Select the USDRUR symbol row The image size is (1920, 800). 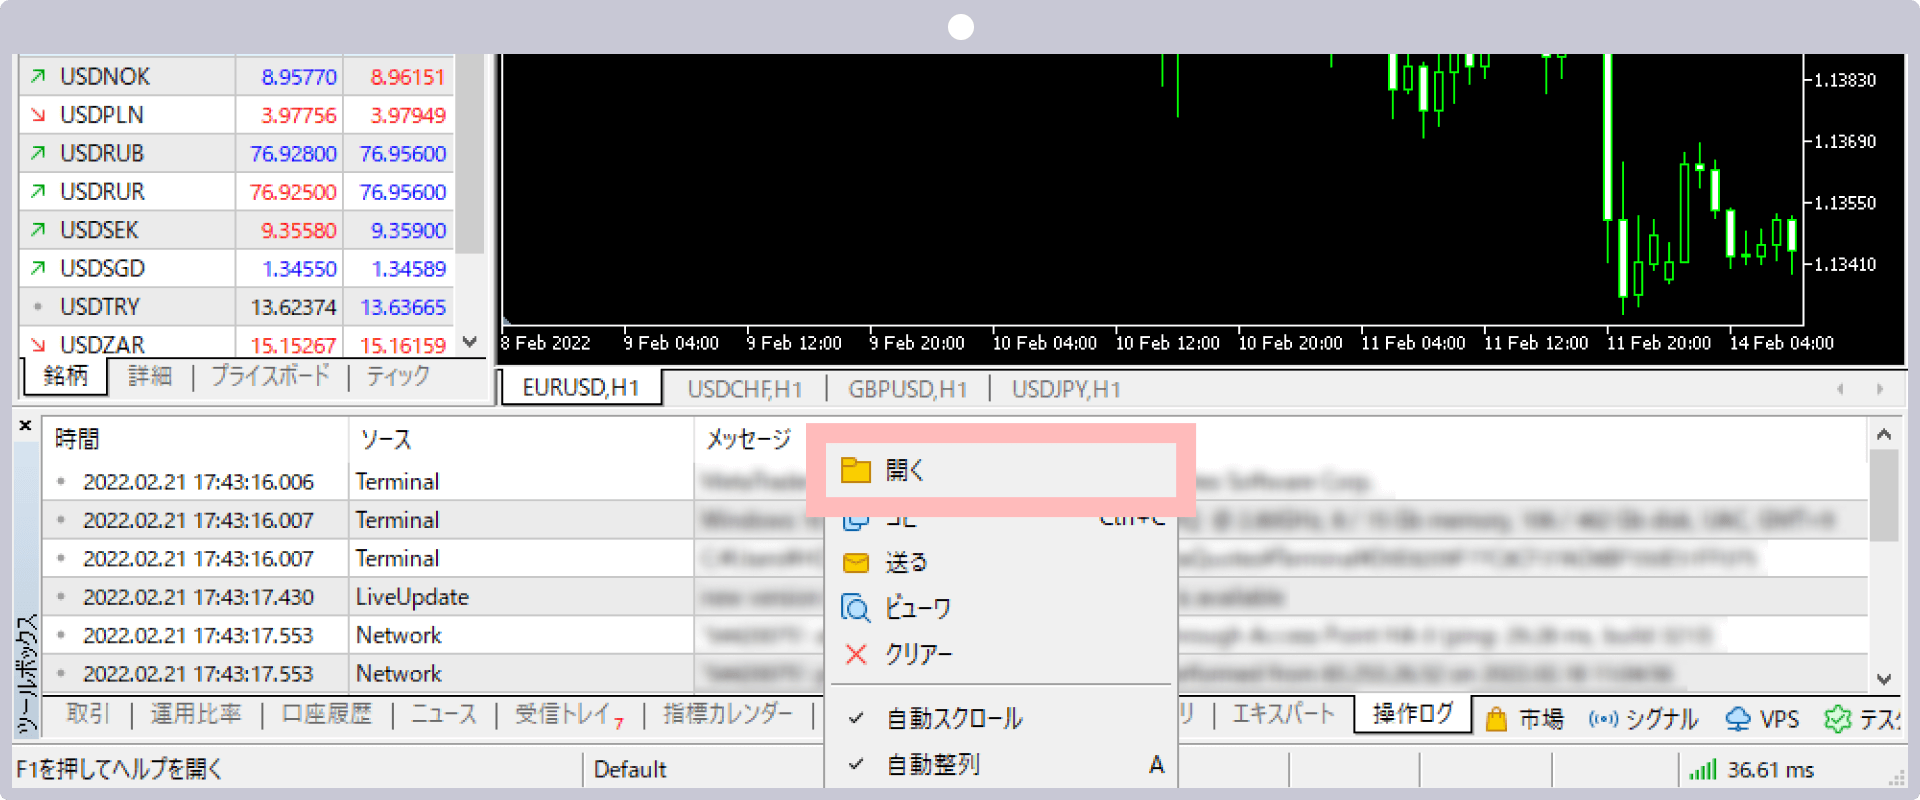tap(237, 192)
